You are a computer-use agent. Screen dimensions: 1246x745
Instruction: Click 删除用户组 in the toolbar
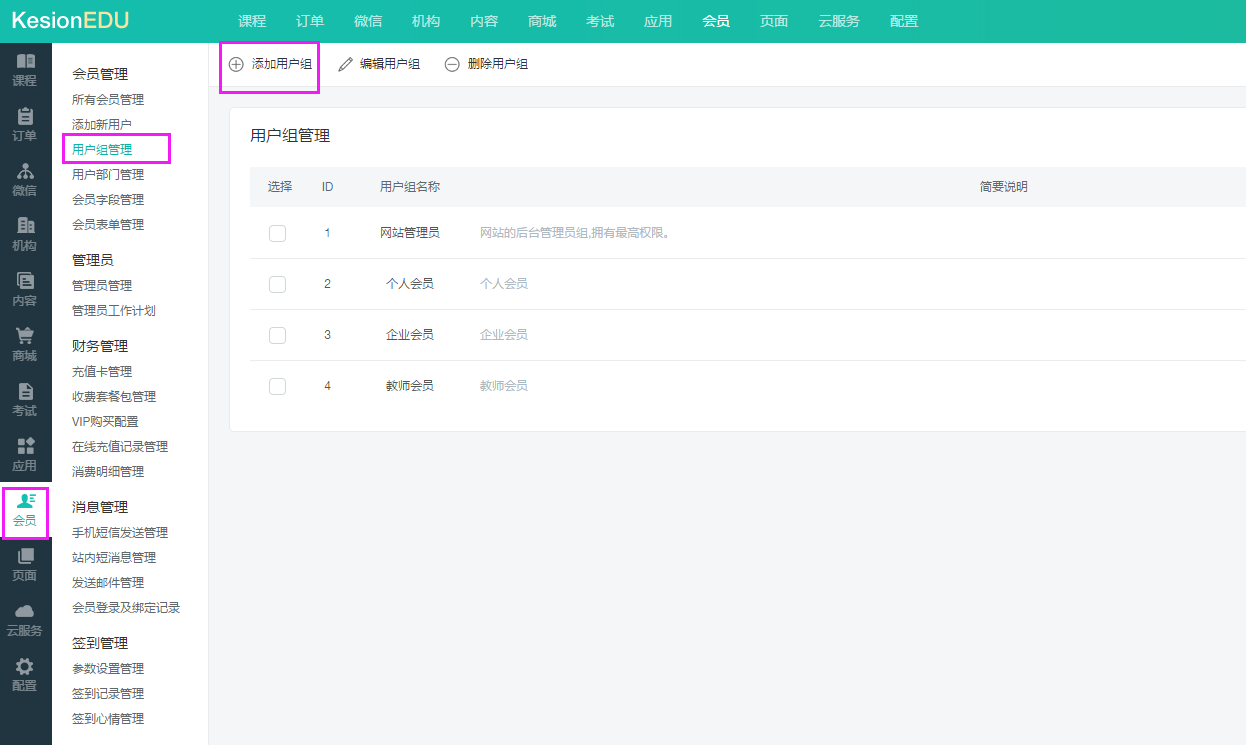click(486, 64)
